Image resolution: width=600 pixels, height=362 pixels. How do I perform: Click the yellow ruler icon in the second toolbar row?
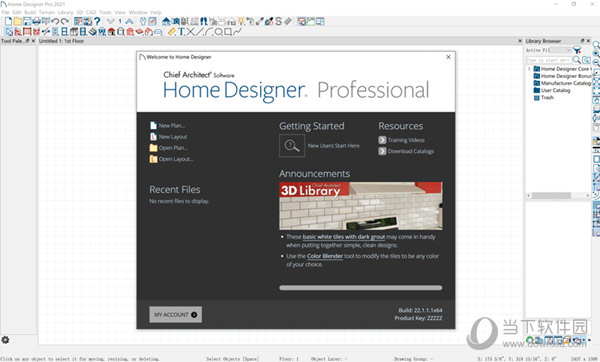[x=172, y=31]
